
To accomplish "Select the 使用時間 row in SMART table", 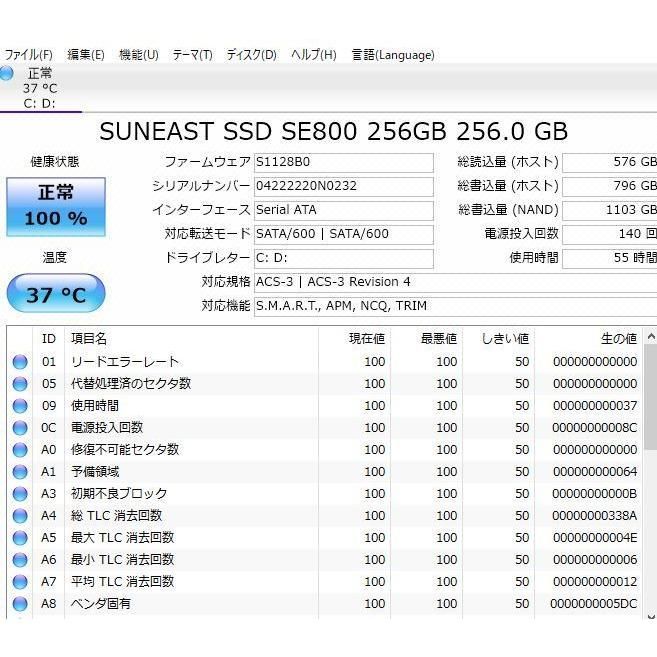I will [x=95, y=406].
